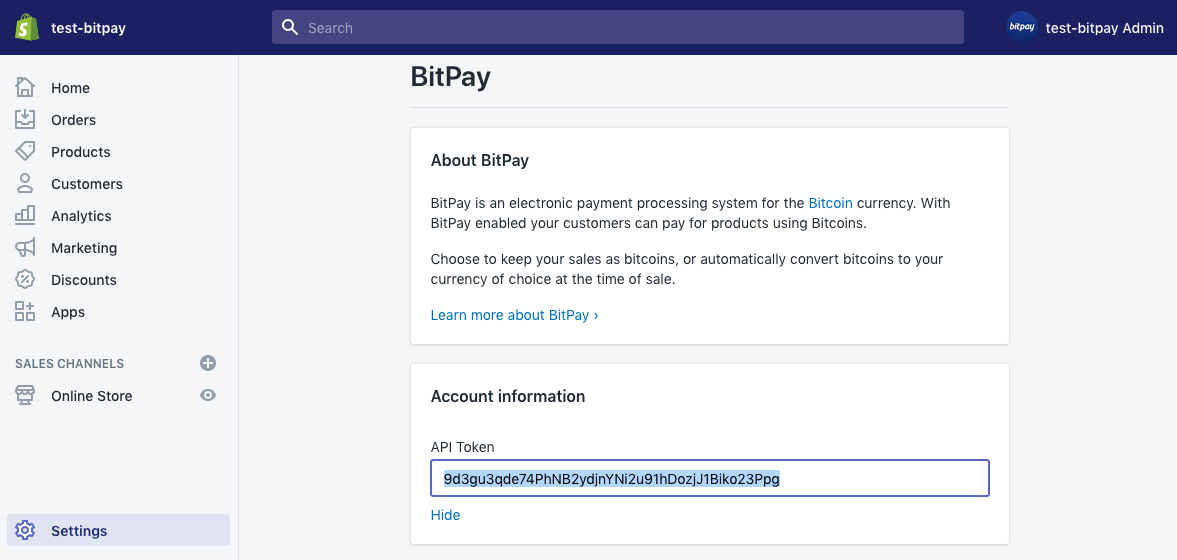View online store via eye icon
The image size is (1177, 560).
[208, 395]
